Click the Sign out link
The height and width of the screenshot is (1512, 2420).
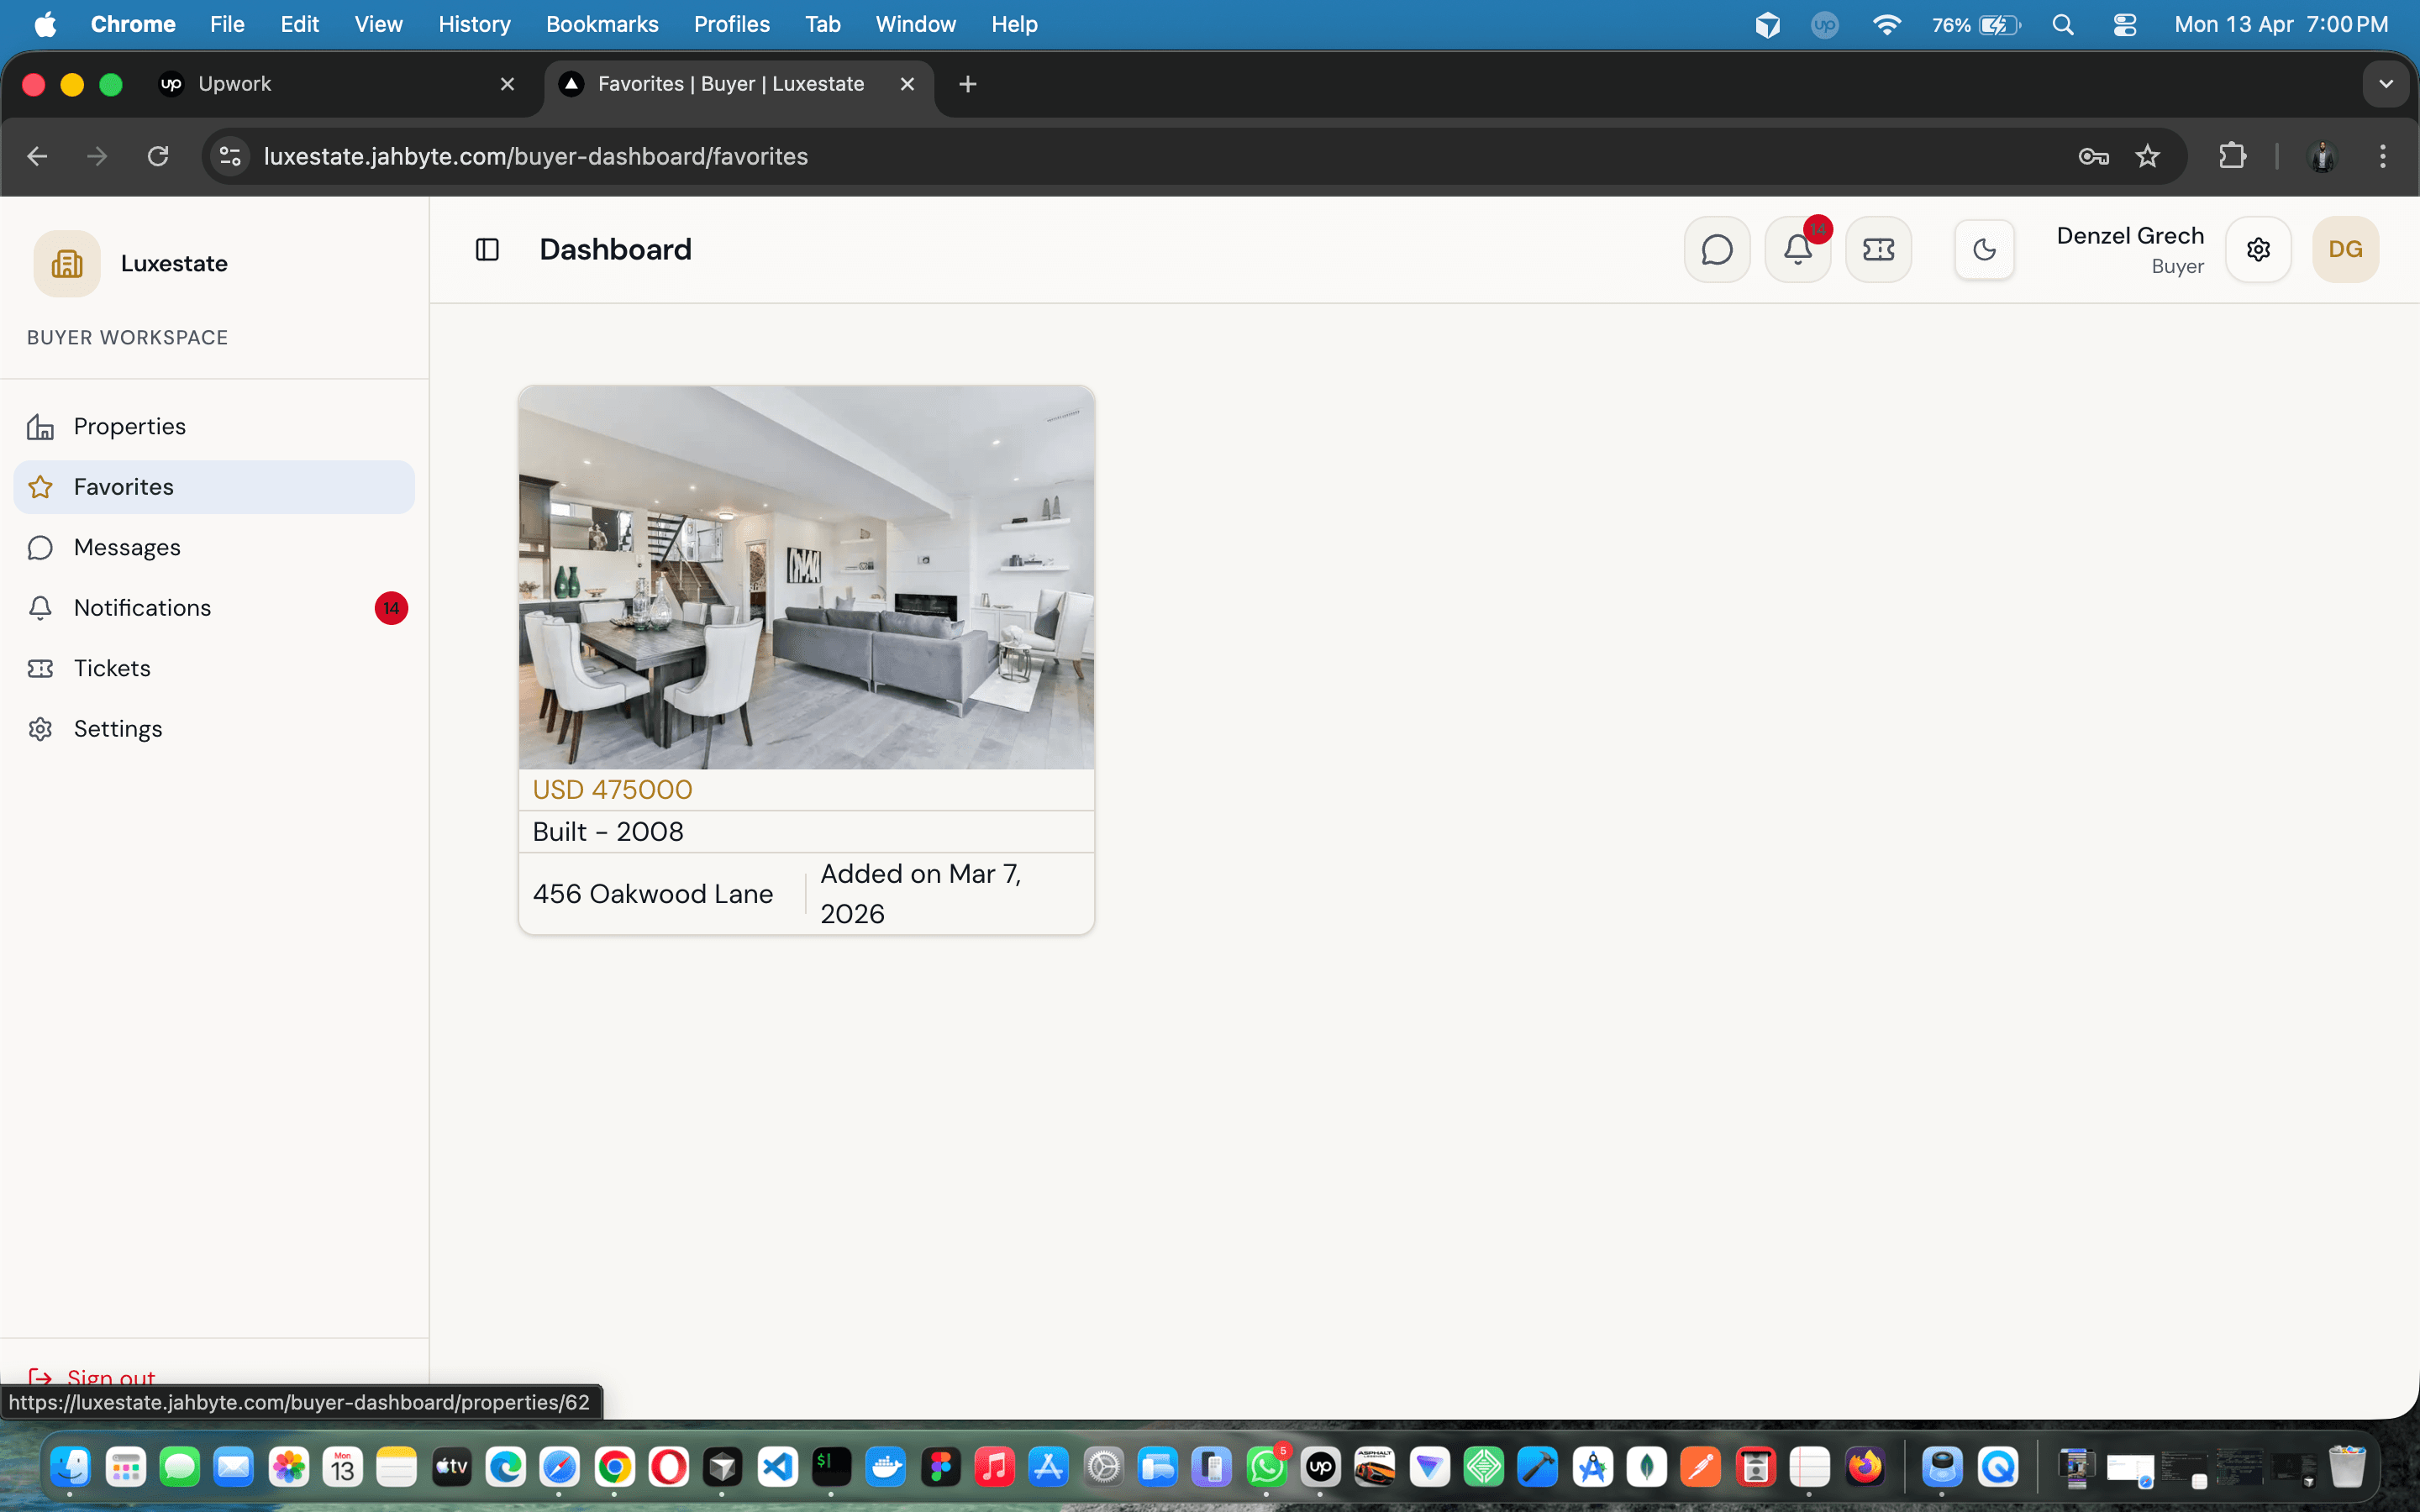[x=110, y=1376]
